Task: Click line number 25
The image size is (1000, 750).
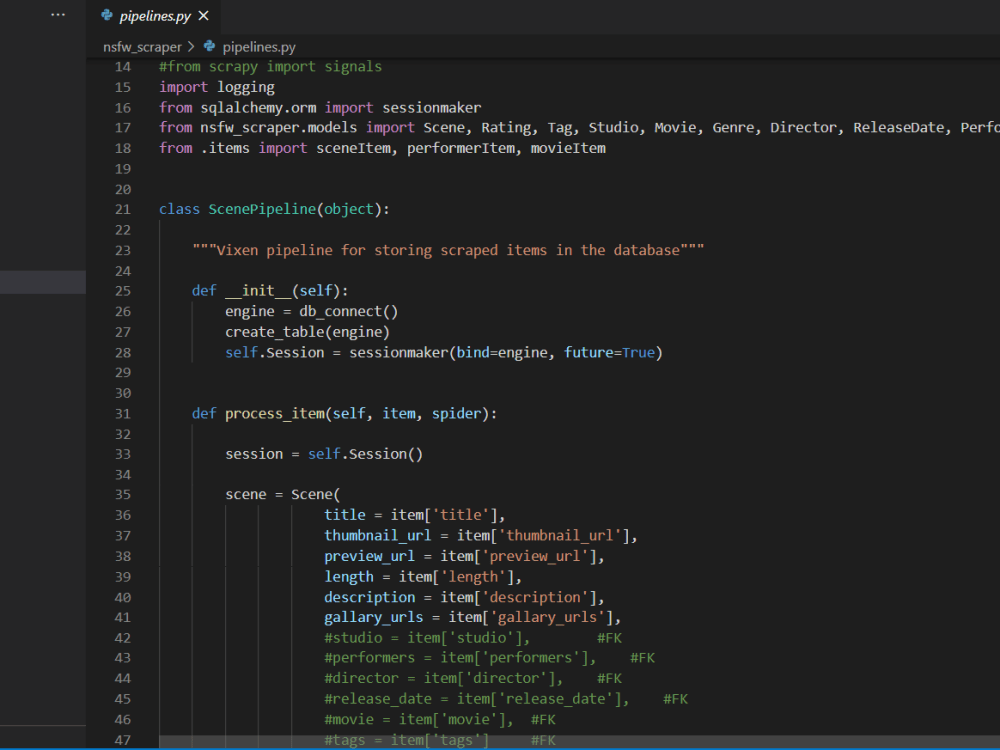Action: pos(122,291)
